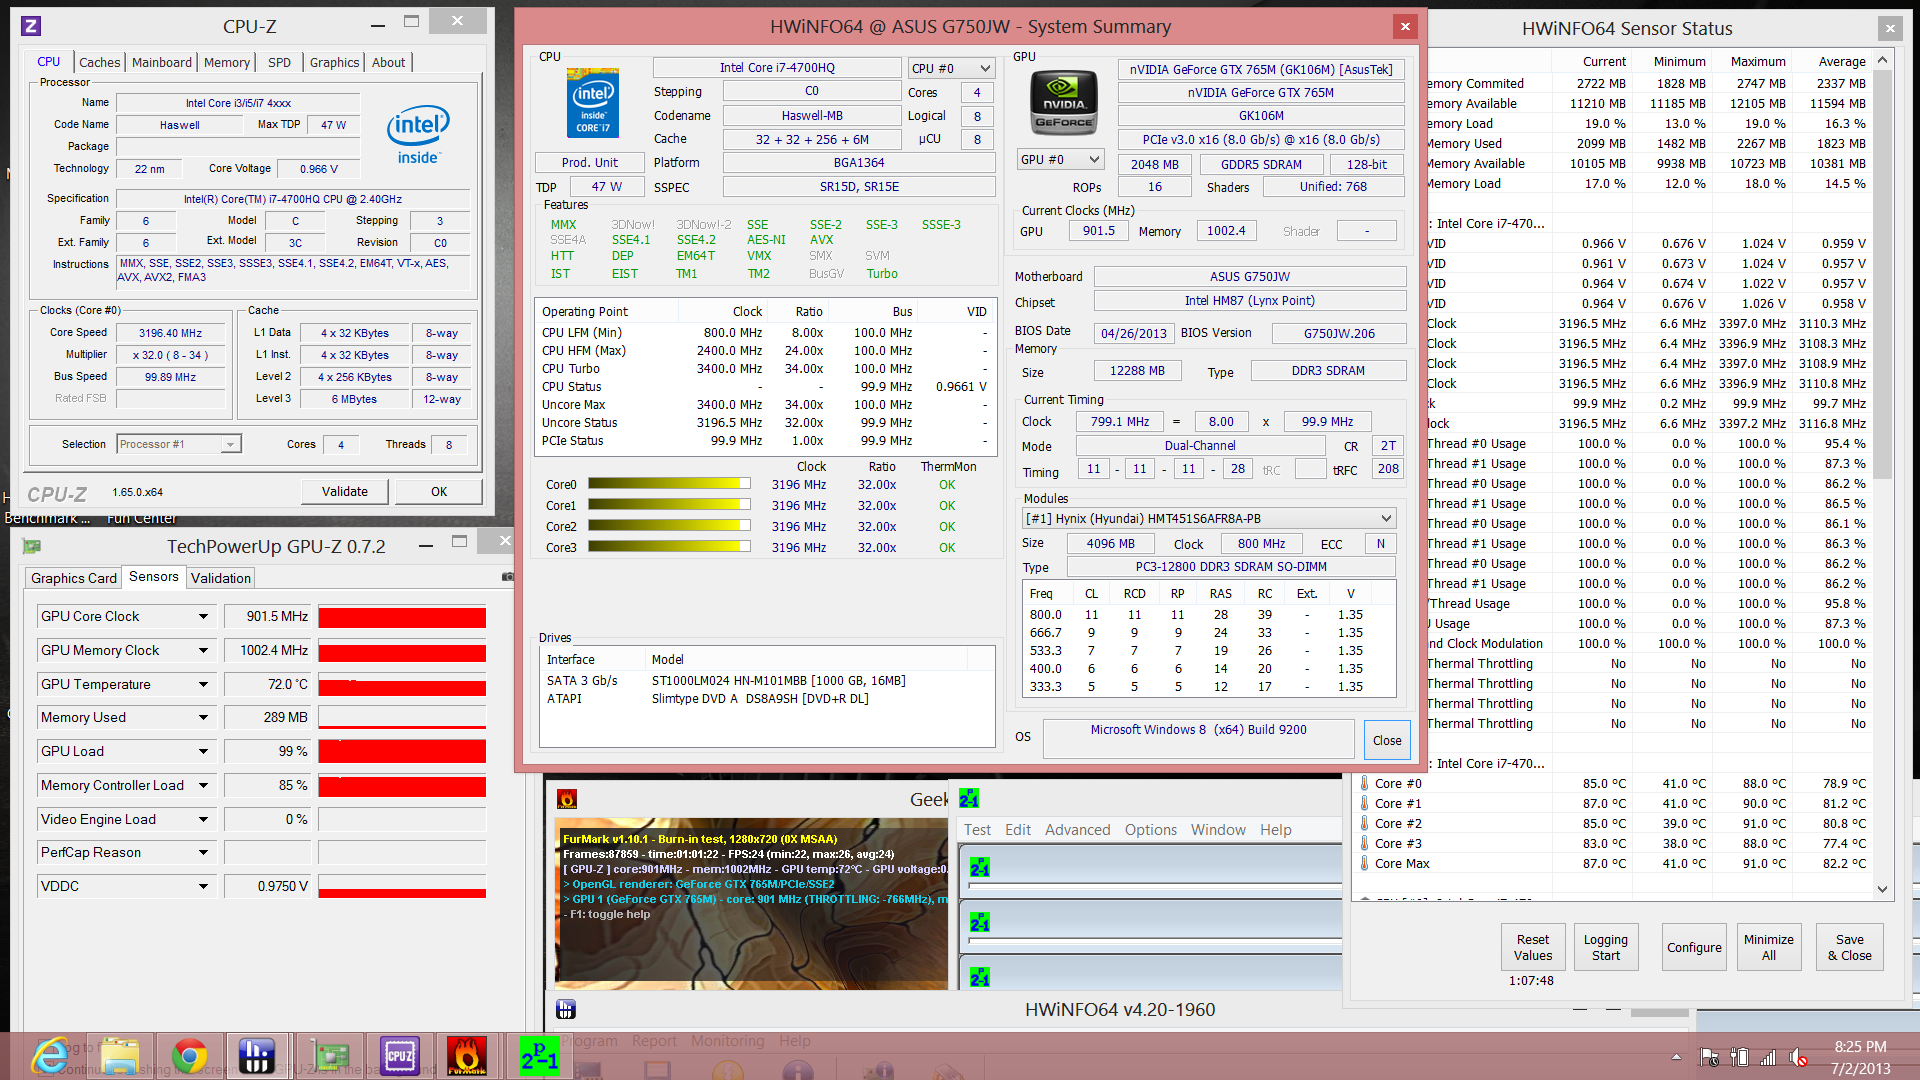The height and width of the screenshot is (1080, 1920).
Task: Click the Core #0 thermometer icon
Action: [x=1365, y=783]
